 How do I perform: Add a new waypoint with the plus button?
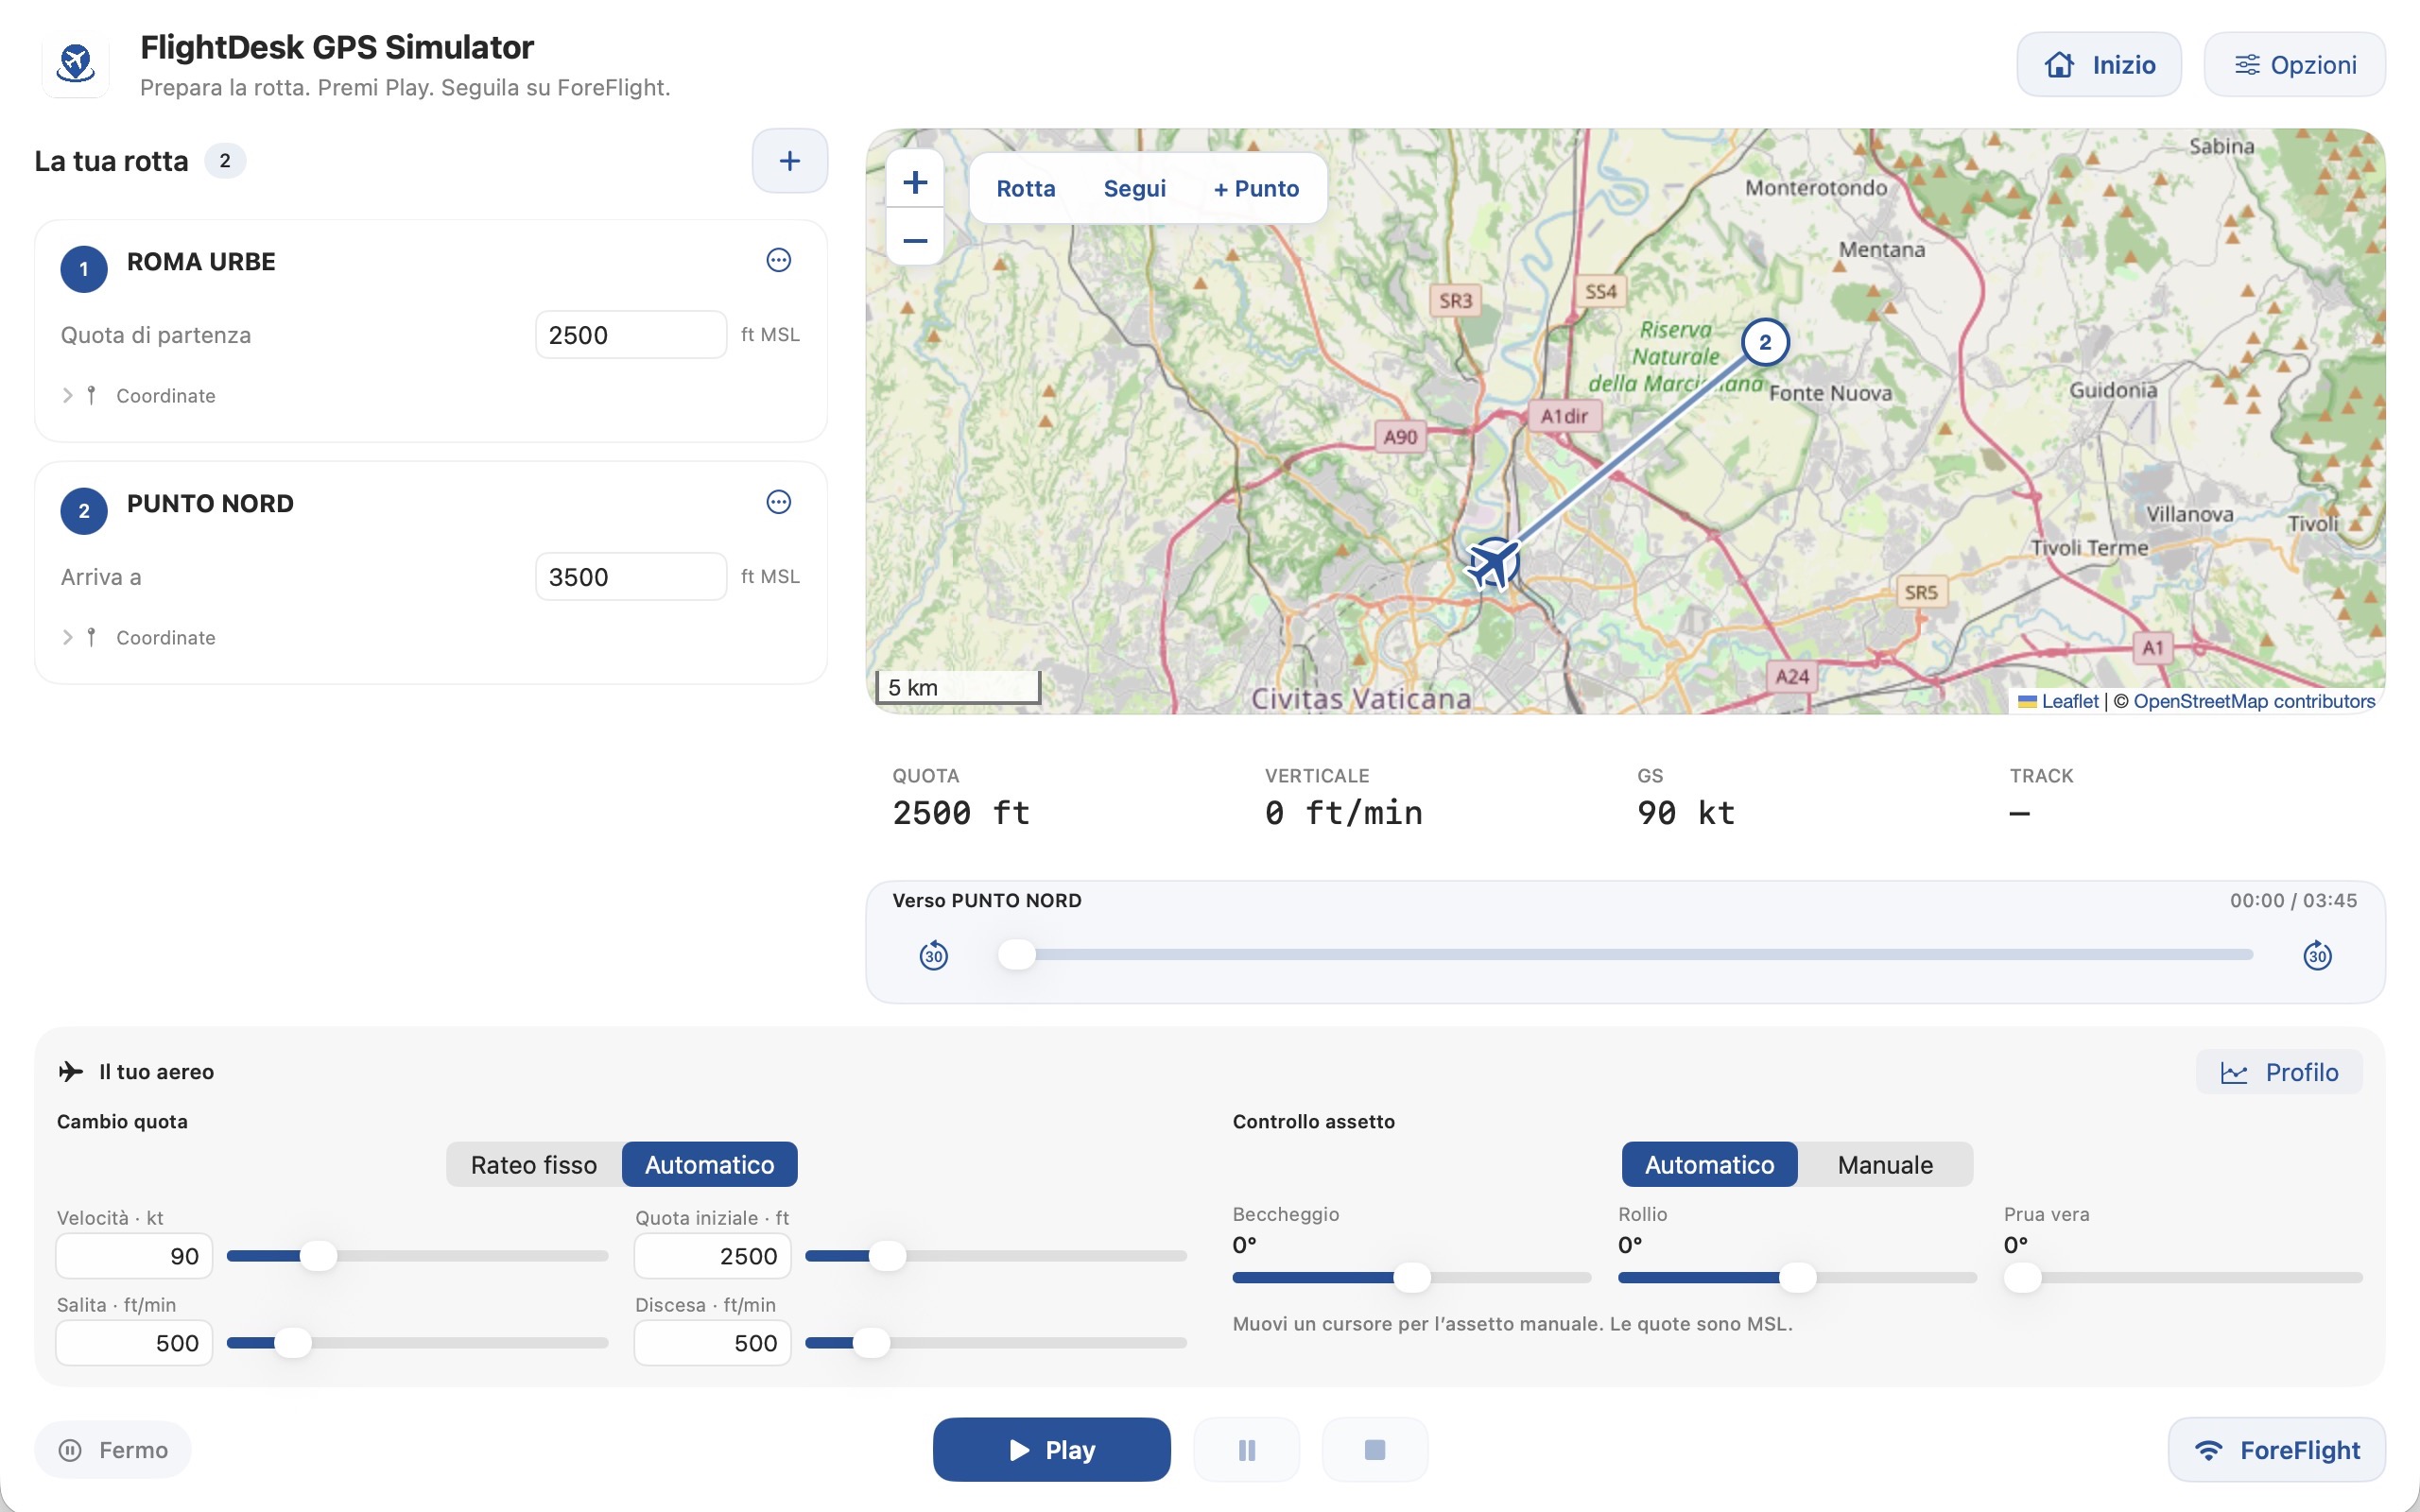(789, 160)
